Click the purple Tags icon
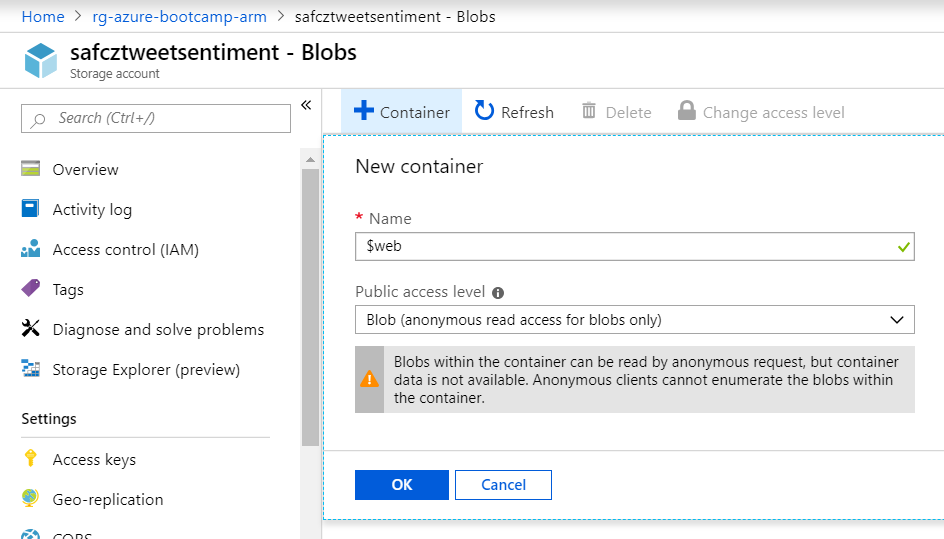The image size is (944, 539). [31, 289]
